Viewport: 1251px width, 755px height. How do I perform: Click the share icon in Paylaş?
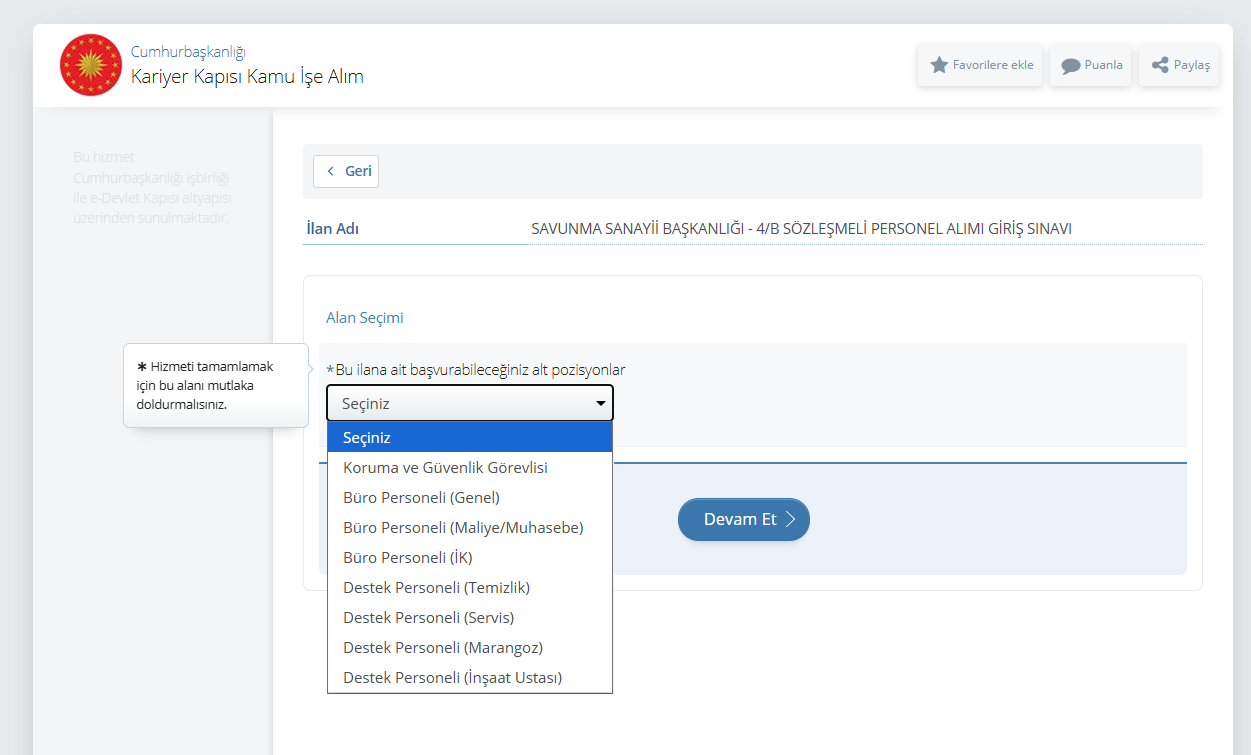[x=1160, y=65]
